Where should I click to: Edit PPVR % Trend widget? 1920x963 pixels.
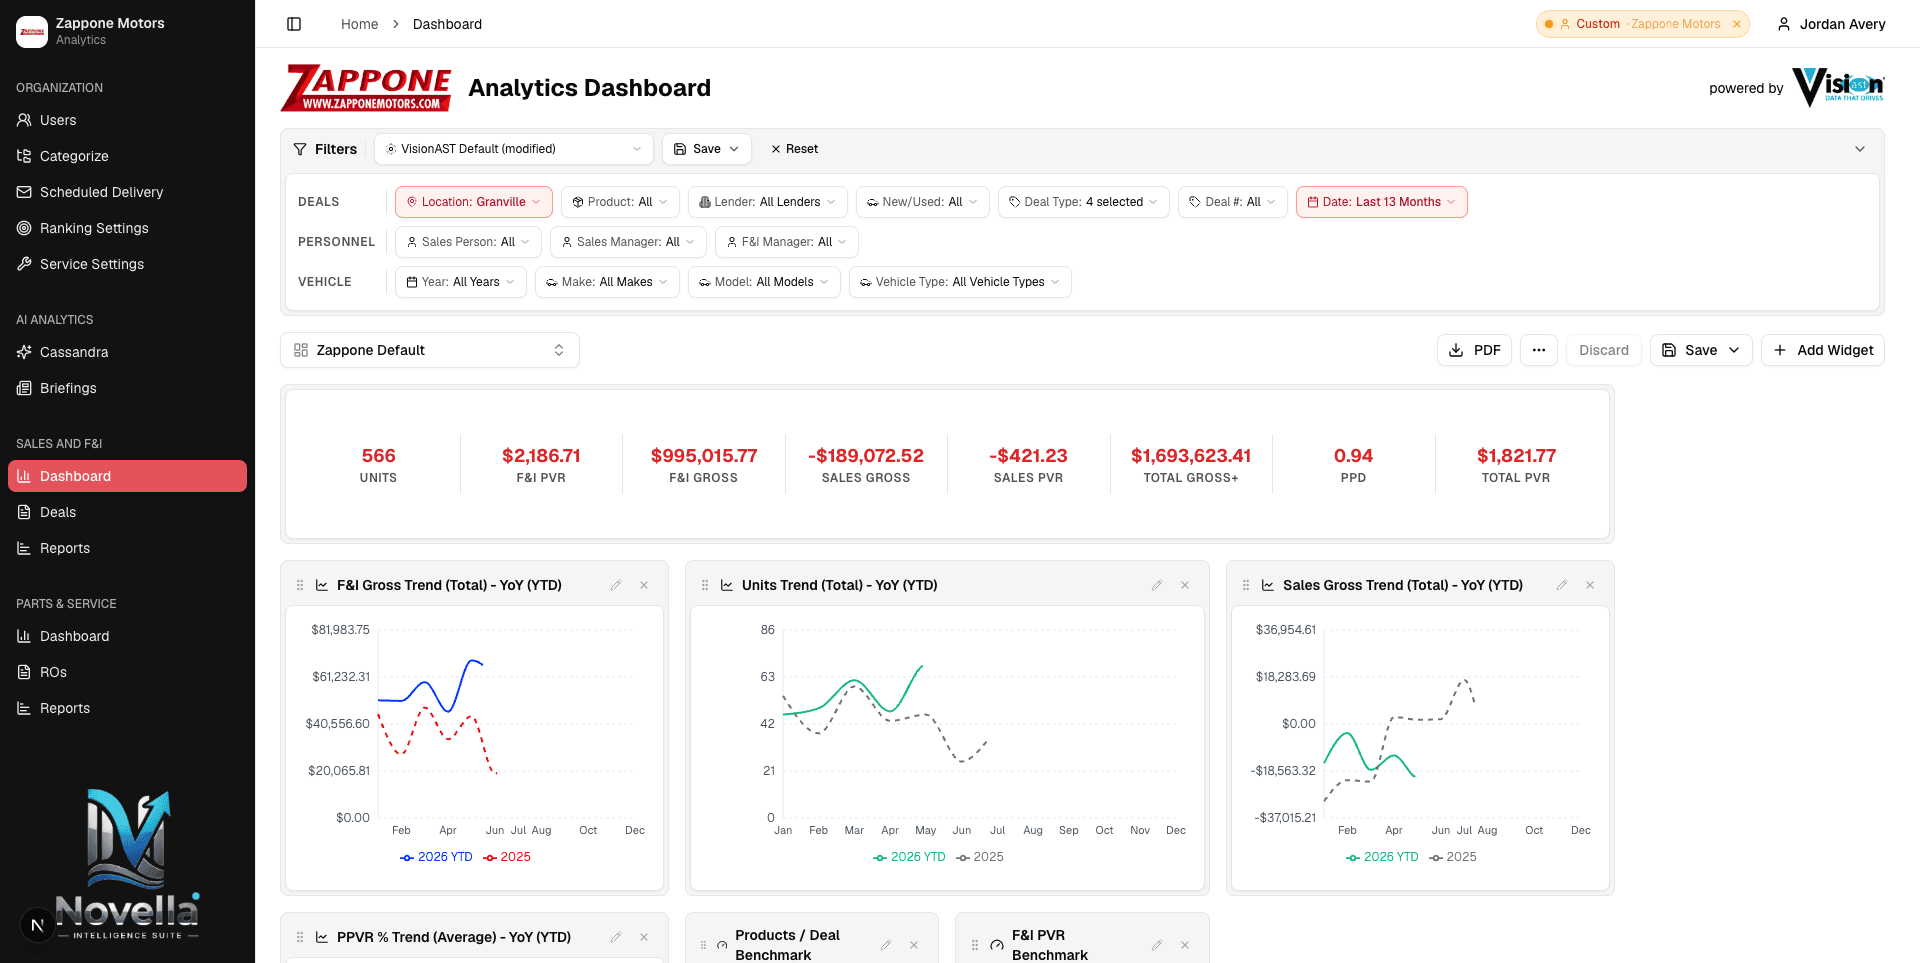[616, 937]
